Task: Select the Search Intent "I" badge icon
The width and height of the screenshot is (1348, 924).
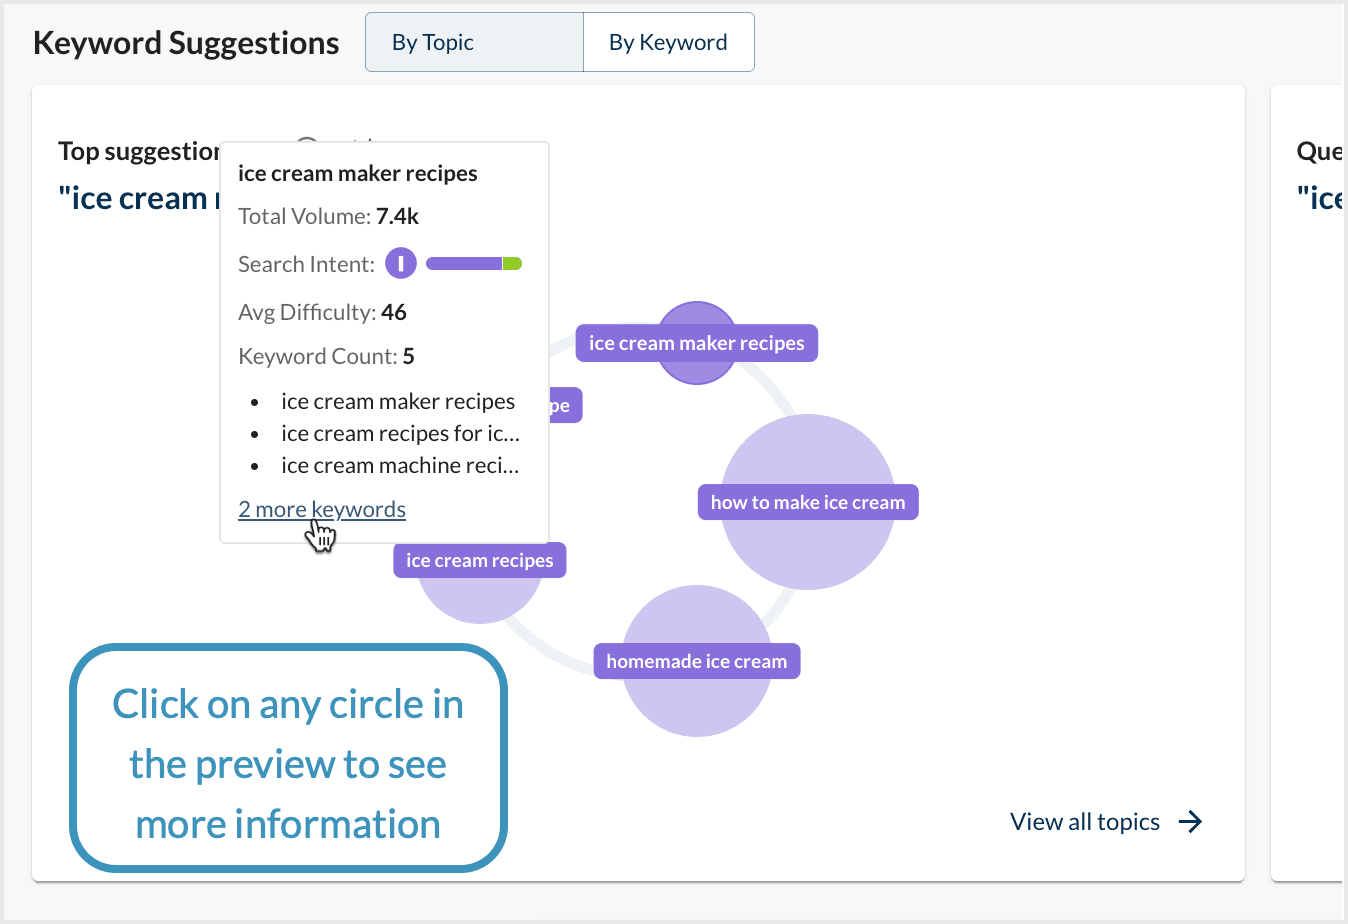Action: click(x=400, y=262)
